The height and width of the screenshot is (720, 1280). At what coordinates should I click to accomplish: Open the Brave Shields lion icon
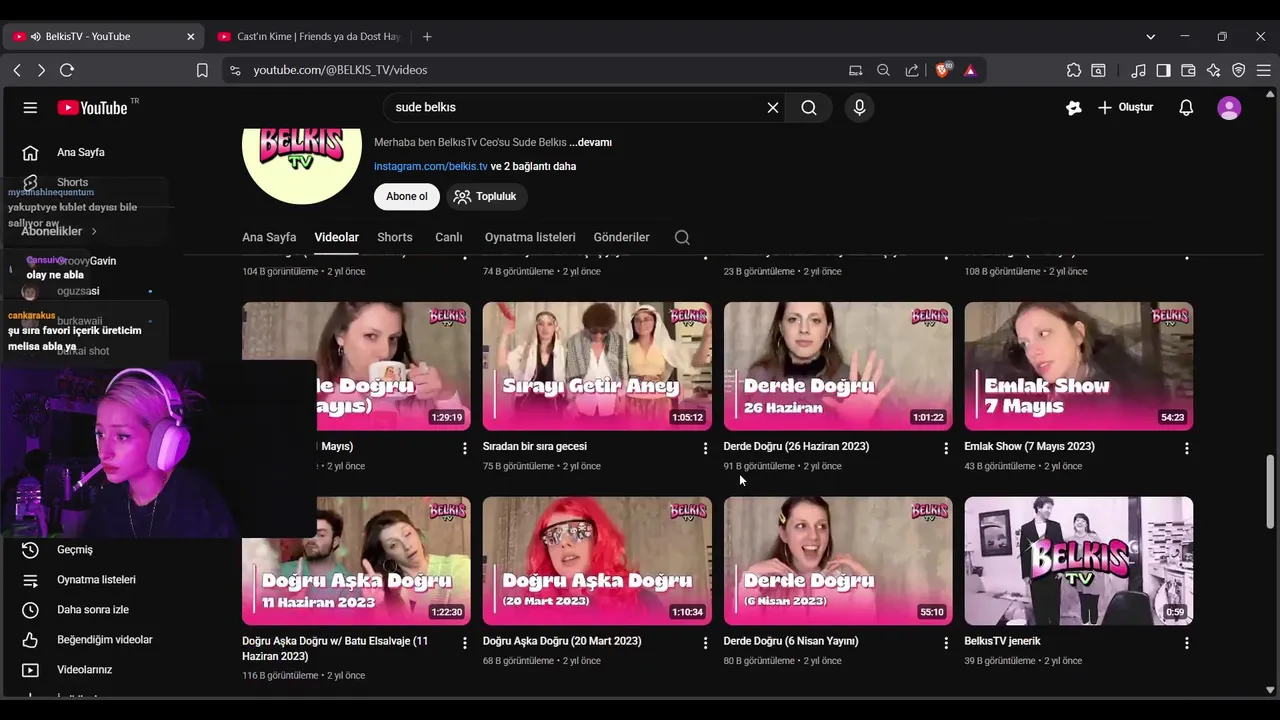tap(942, 70)
